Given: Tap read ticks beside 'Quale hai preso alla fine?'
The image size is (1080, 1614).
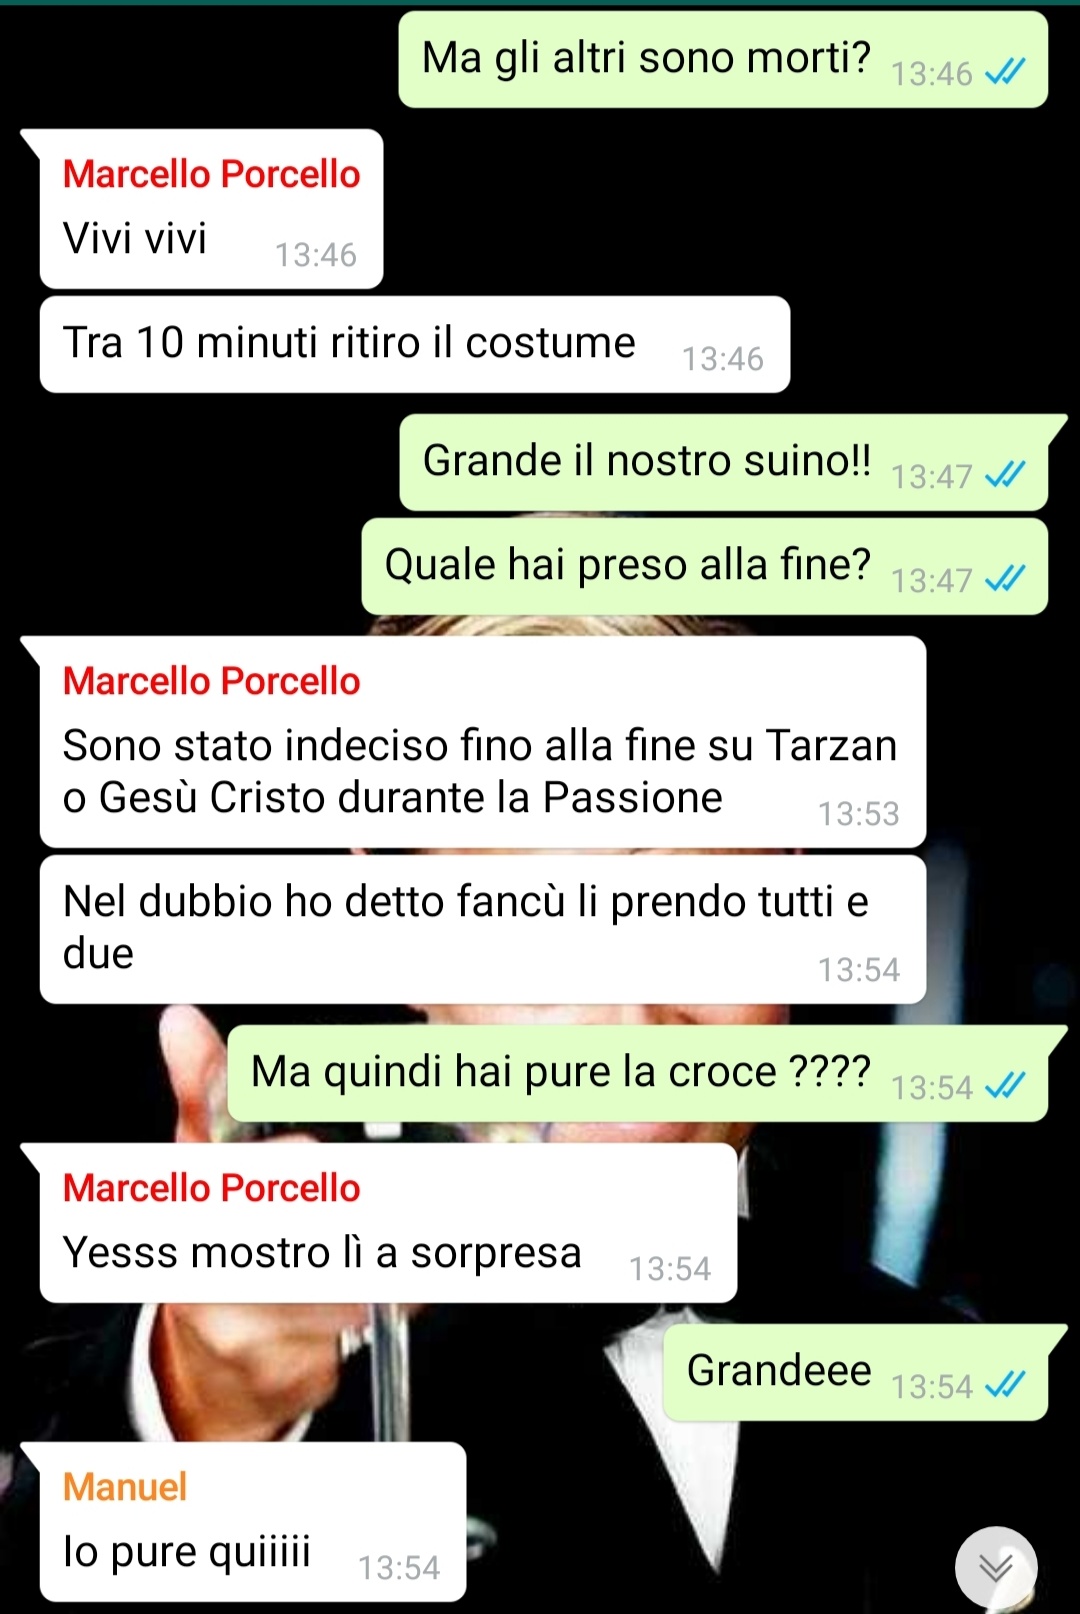Looking at the screenshot, I should pyautogui.click(x=1005, y=579).
